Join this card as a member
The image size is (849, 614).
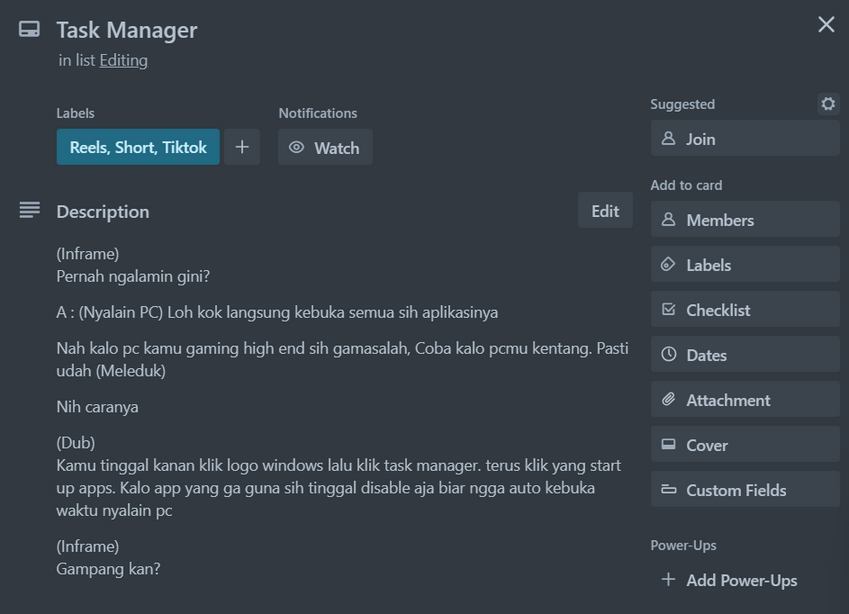point(745,139)
